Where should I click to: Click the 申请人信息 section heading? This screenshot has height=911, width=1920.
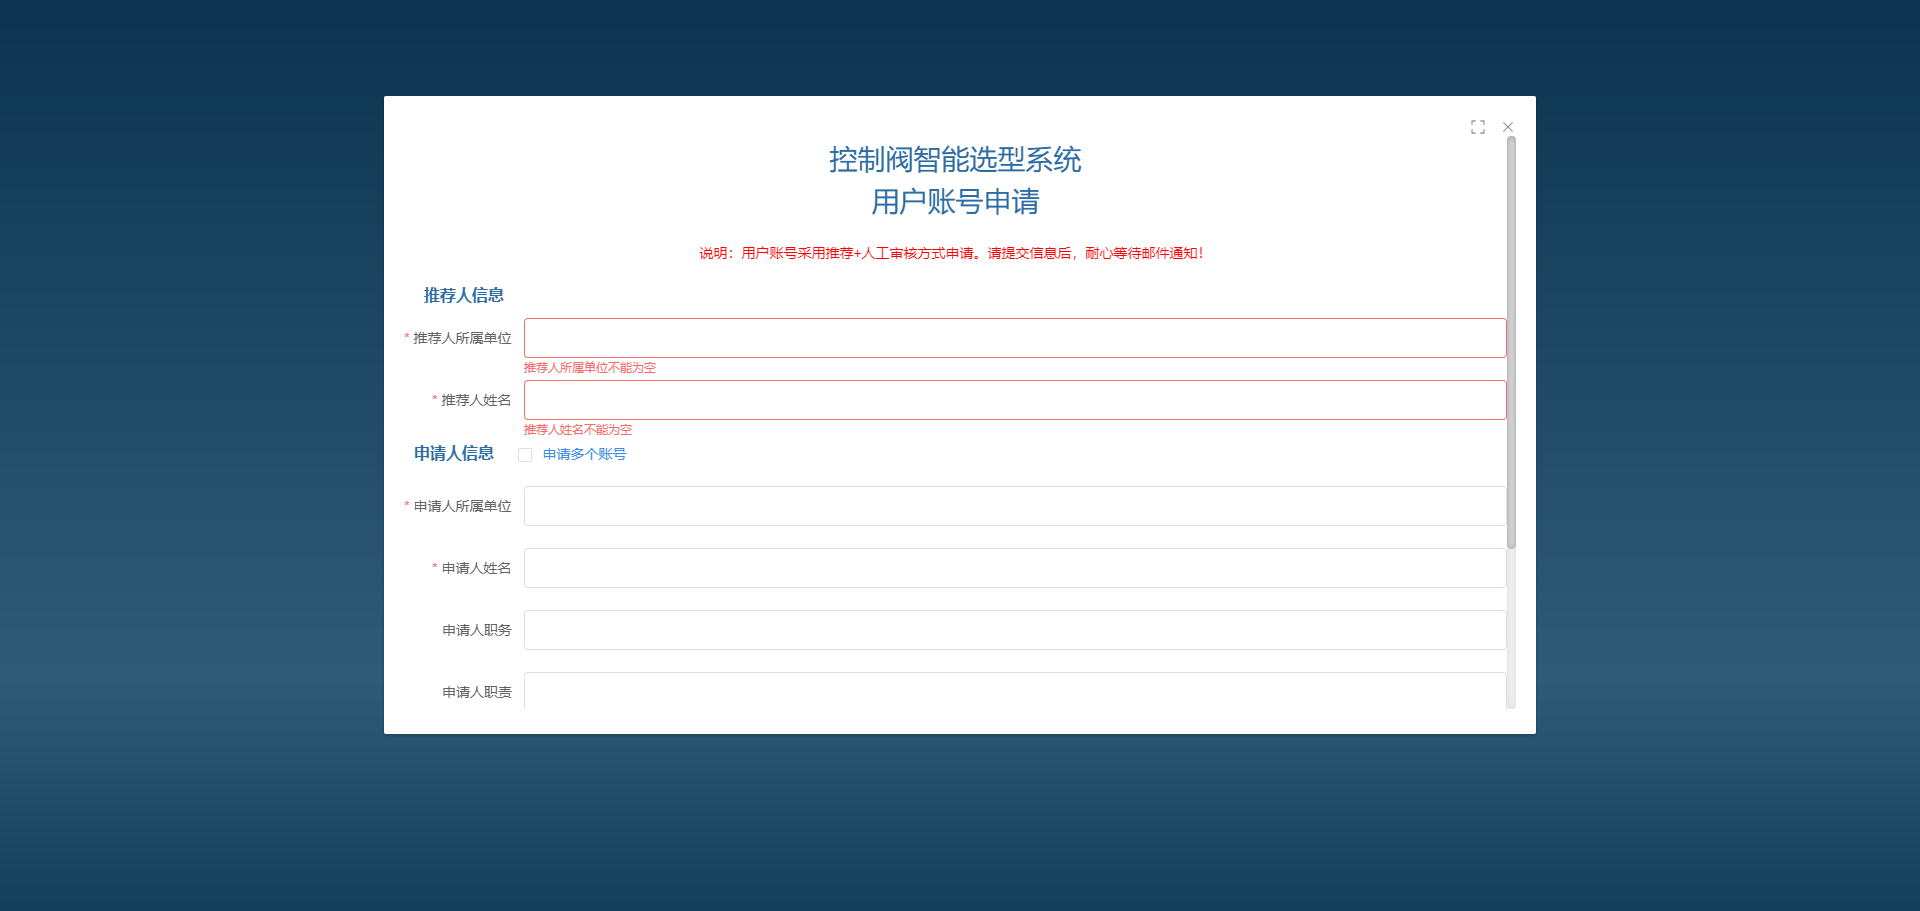454,453
